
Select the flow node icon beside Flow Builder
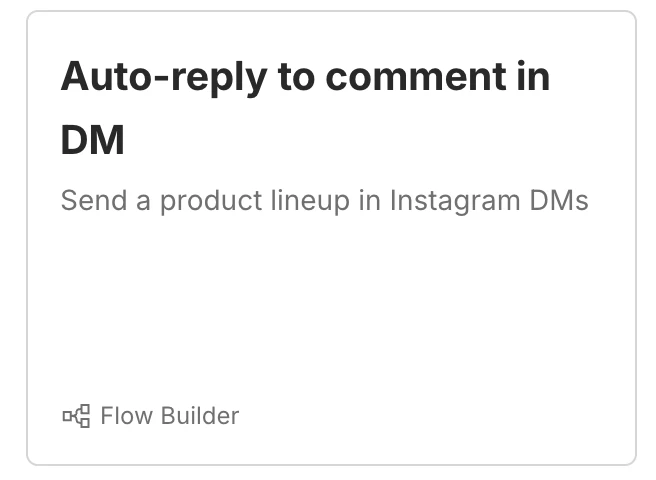click(x=76, y=415)
